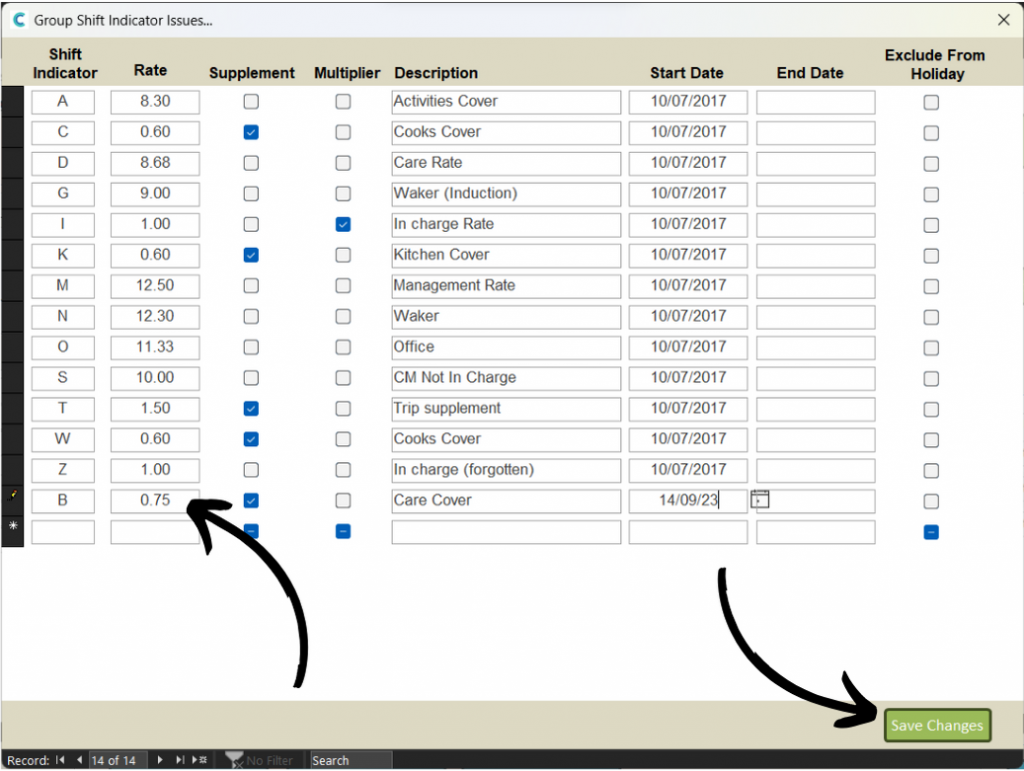Edit rate 0.75 for indicator B
Viewport: 1024px width, 771px height.
point(155,501)
